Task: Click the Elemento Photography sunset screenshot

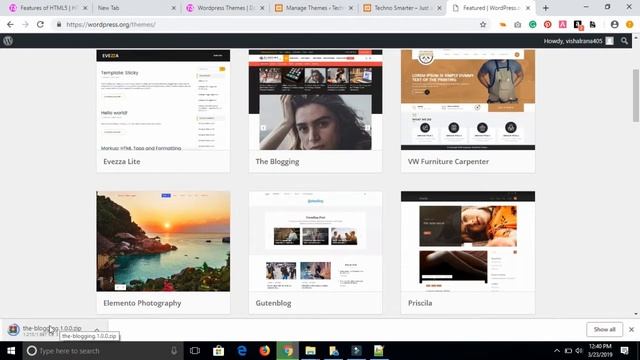Action: pyautogui.click(x=163, y=241)
